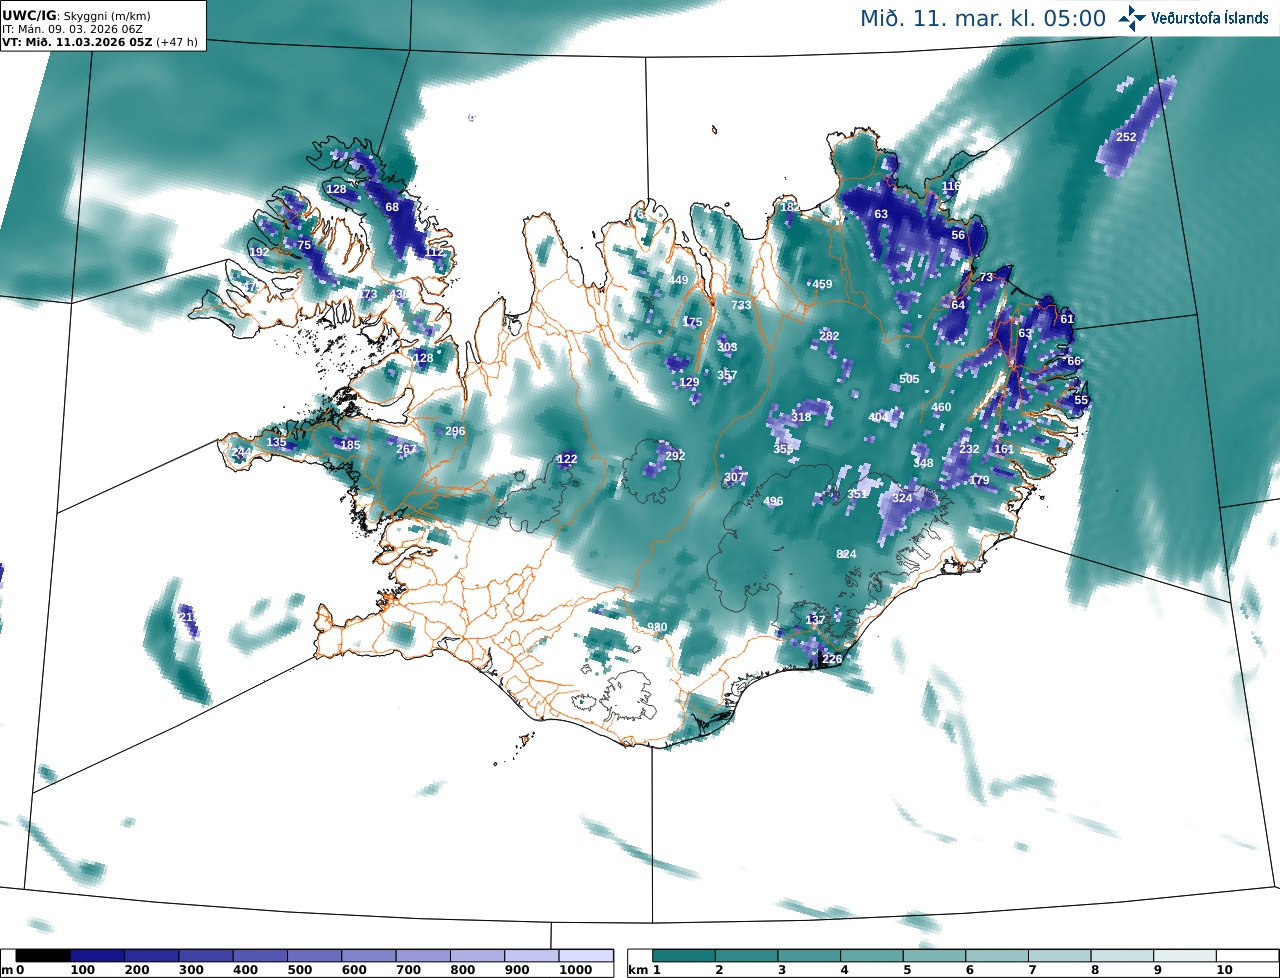Click the 733 visibility value

click(741, 305)
